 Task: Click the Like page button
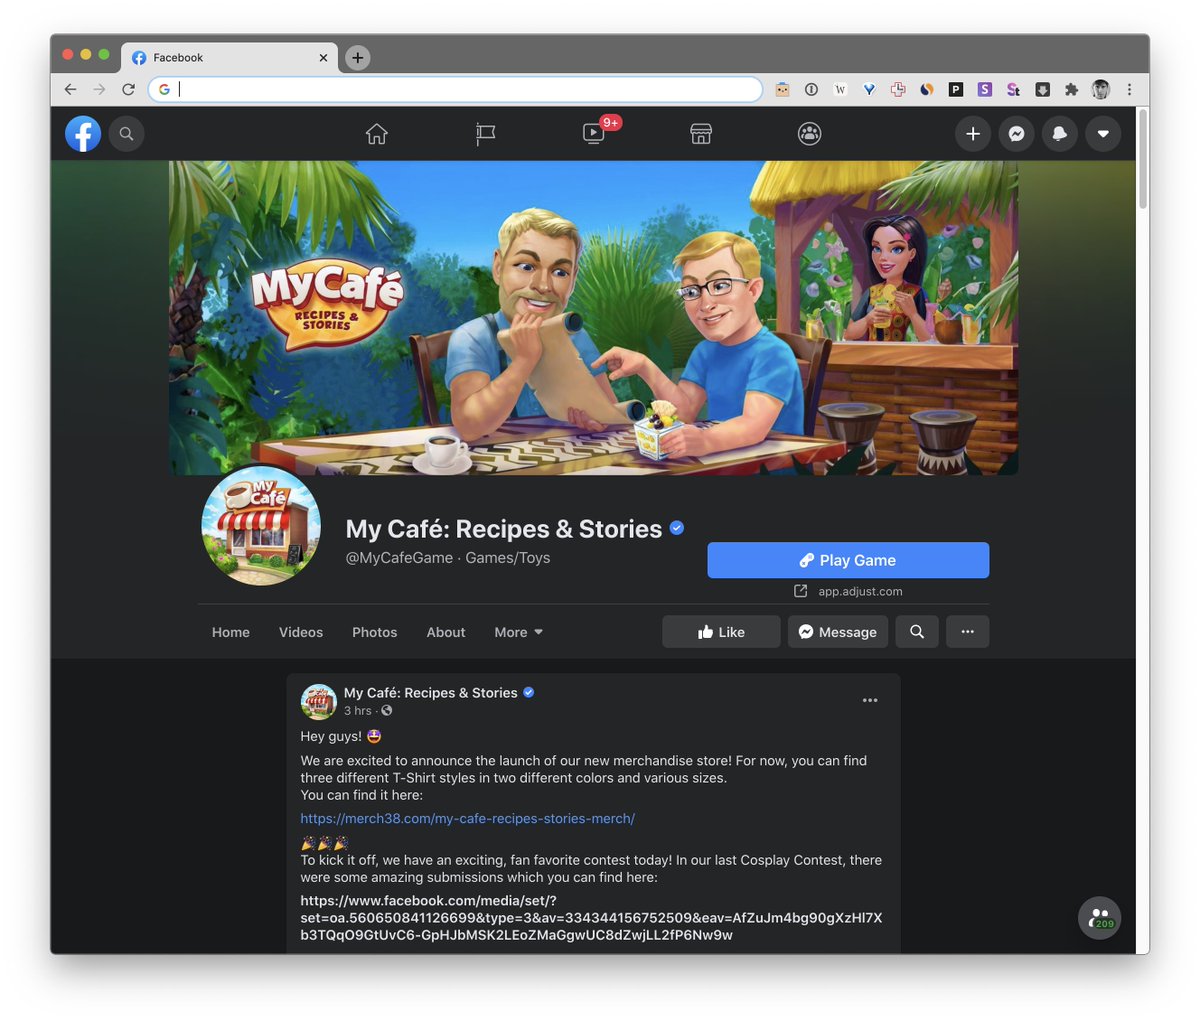(721, 632)
